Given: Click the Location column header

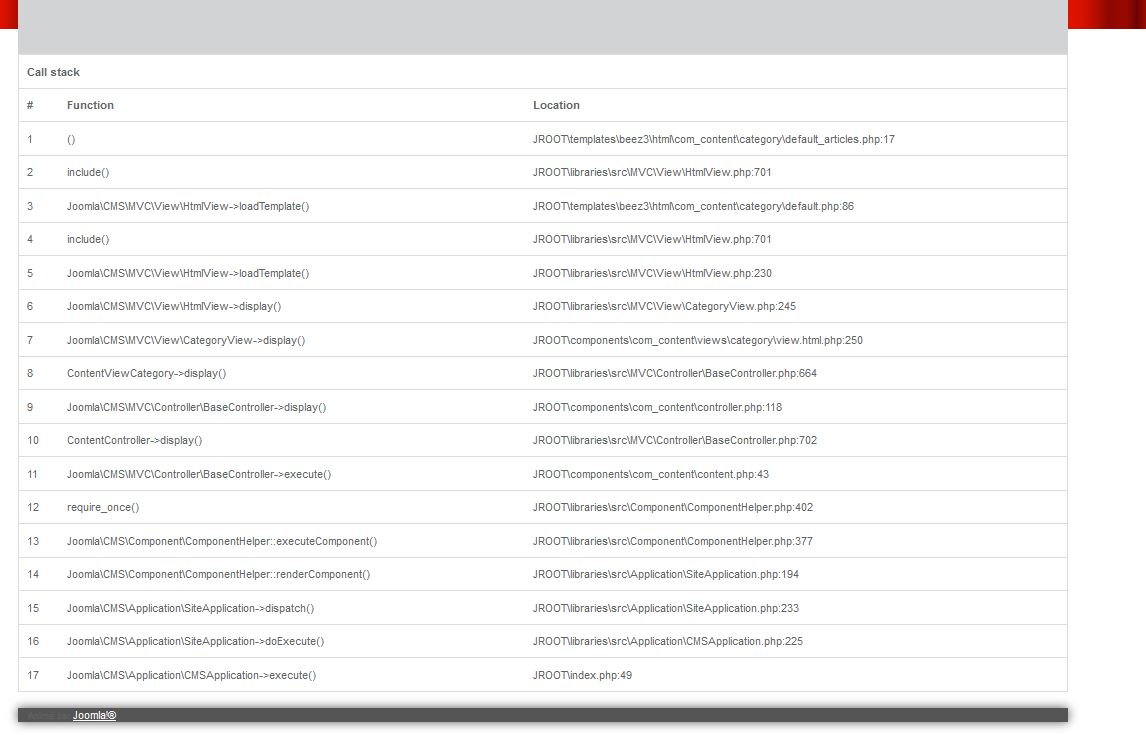Looking at the screenshot, I should (x=556, y=105).
